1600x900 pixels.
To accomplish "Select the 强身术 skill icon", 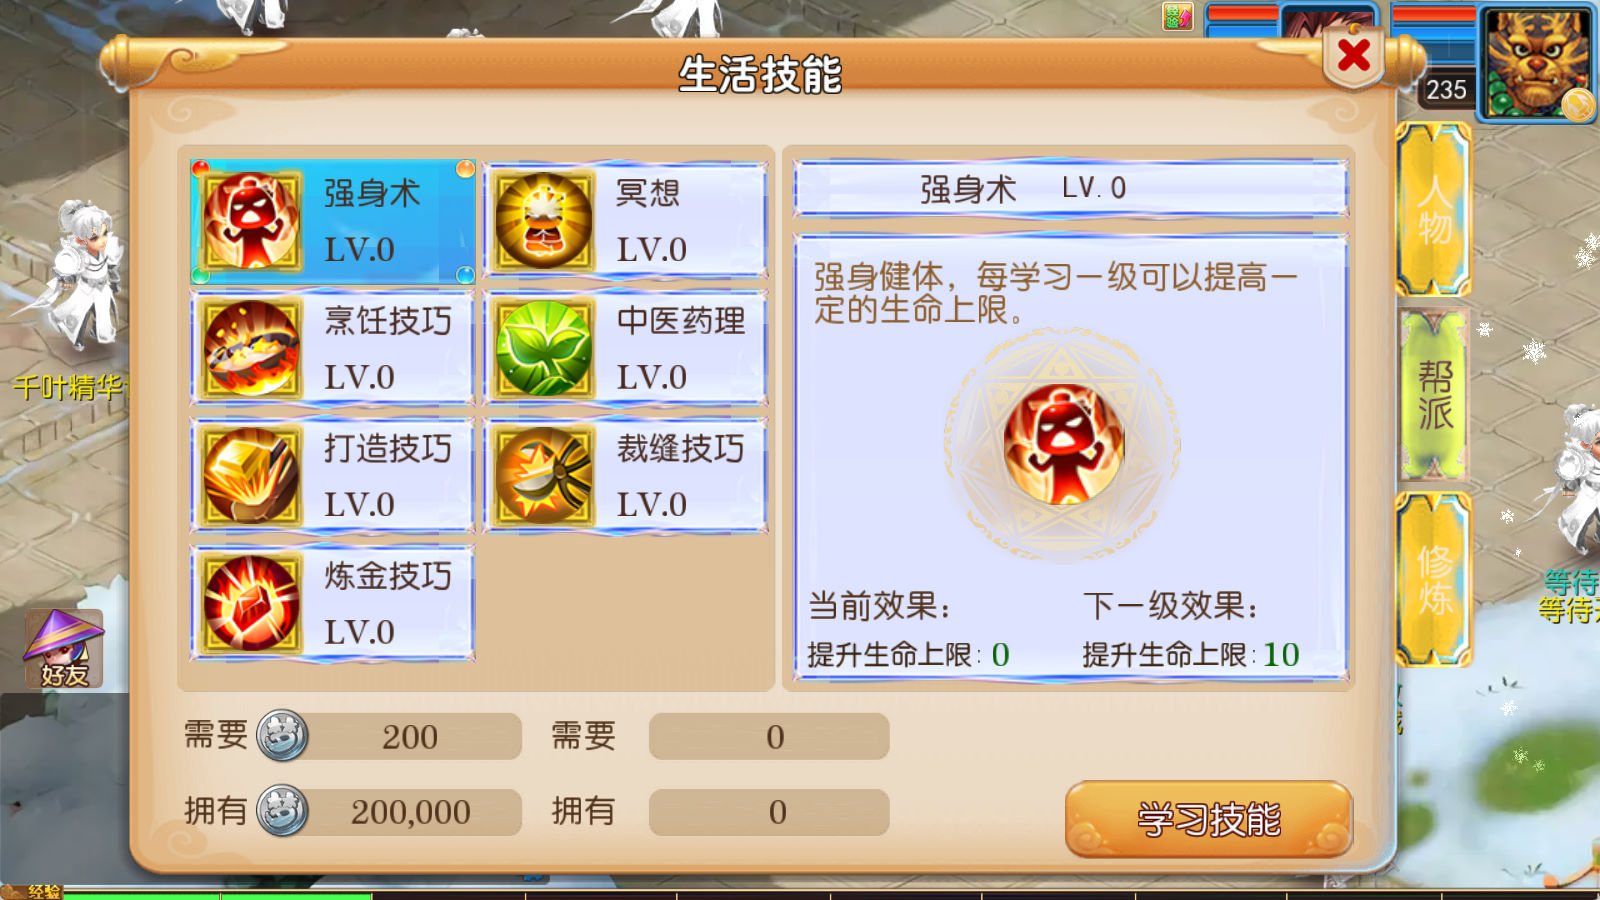I will [x=251, y=220].
